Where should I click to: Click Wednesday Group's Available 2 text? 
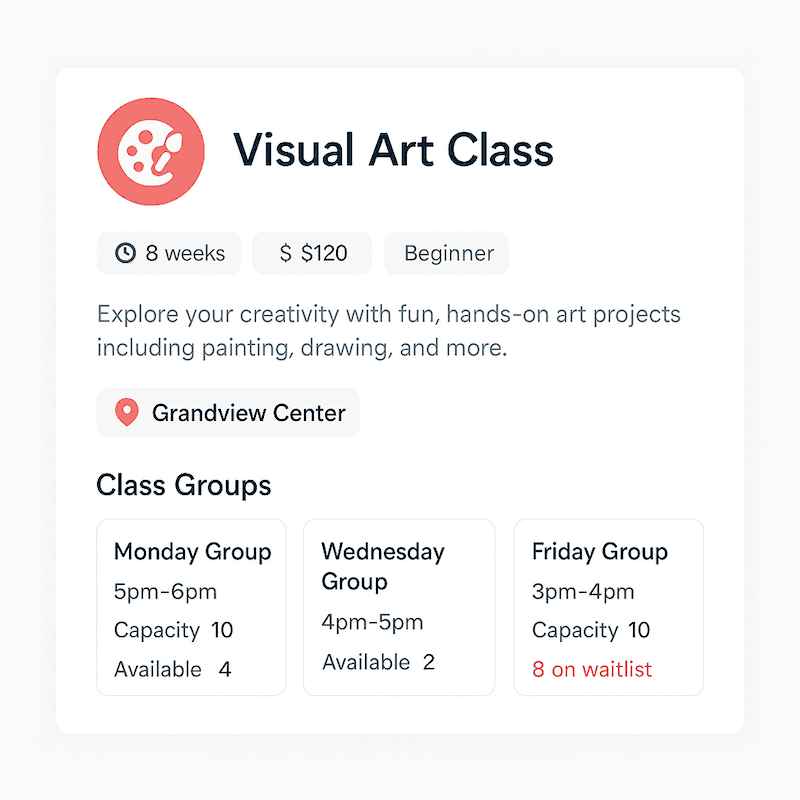[x=378, y=661]
